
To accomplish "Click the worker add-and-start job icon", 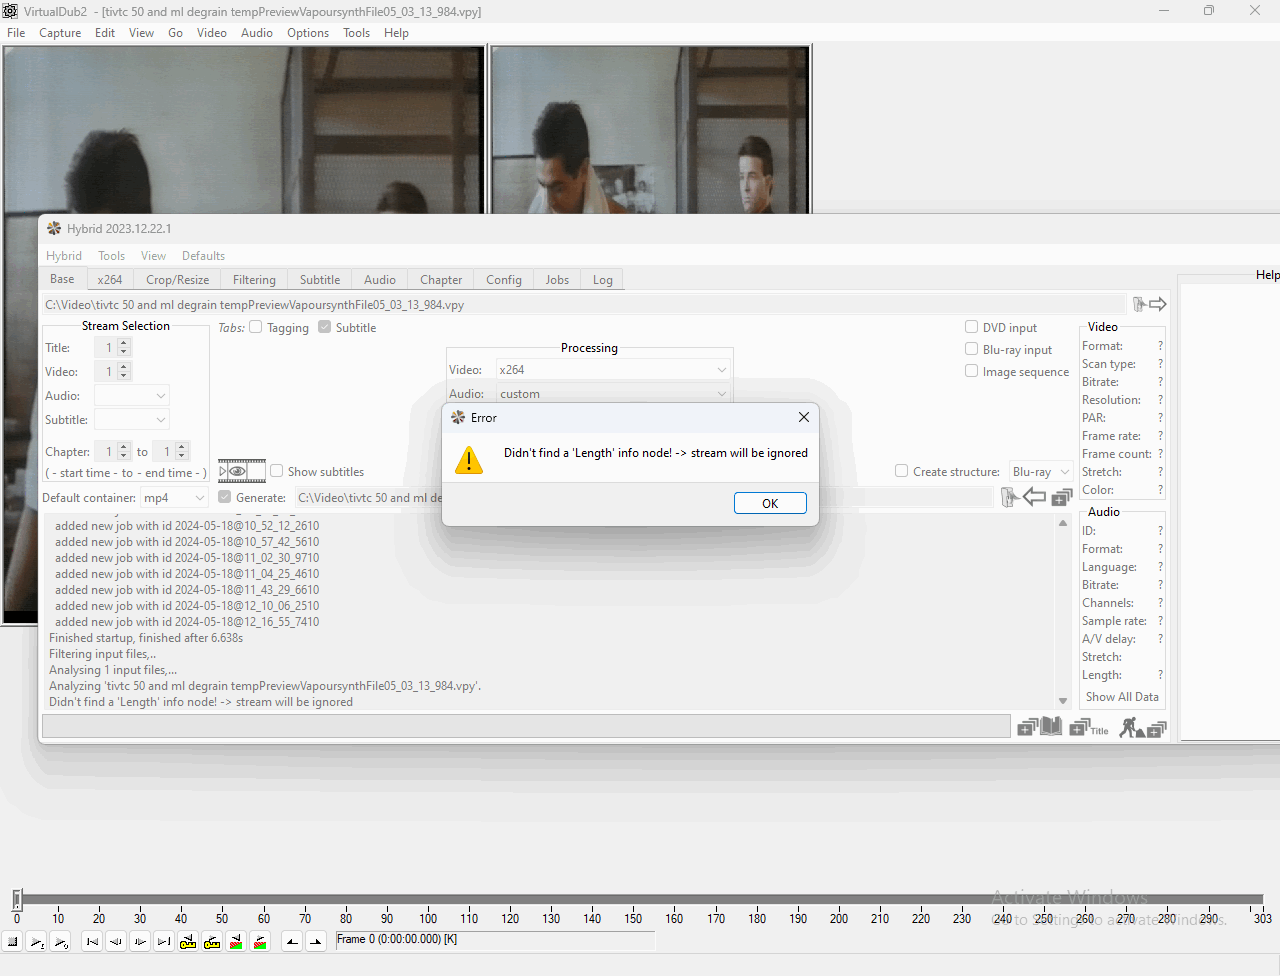I will pos(1142,728).
